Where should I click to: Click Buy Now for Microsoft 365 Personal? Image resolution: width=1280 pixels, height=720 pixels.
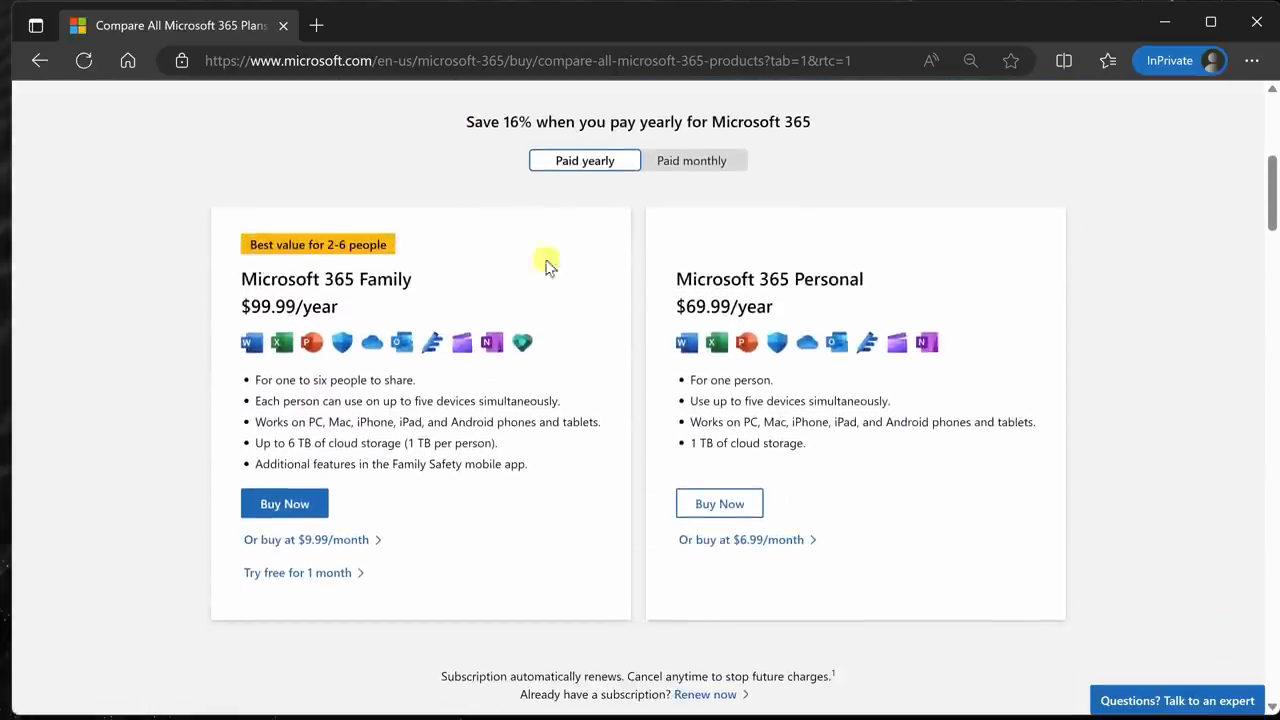click(720, 504)
